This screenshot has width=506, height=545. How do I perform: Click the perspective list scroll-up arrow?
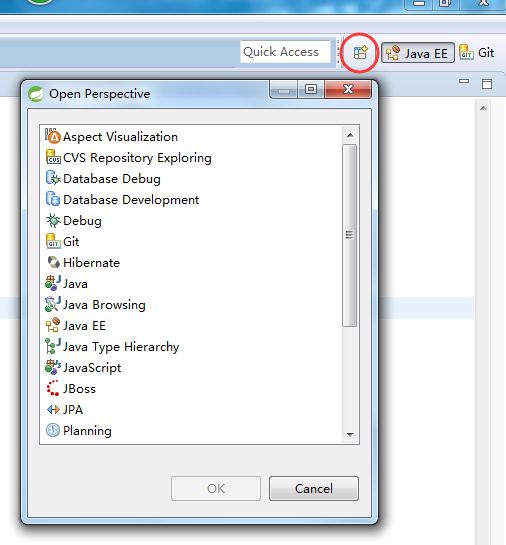tap(350, 135)
